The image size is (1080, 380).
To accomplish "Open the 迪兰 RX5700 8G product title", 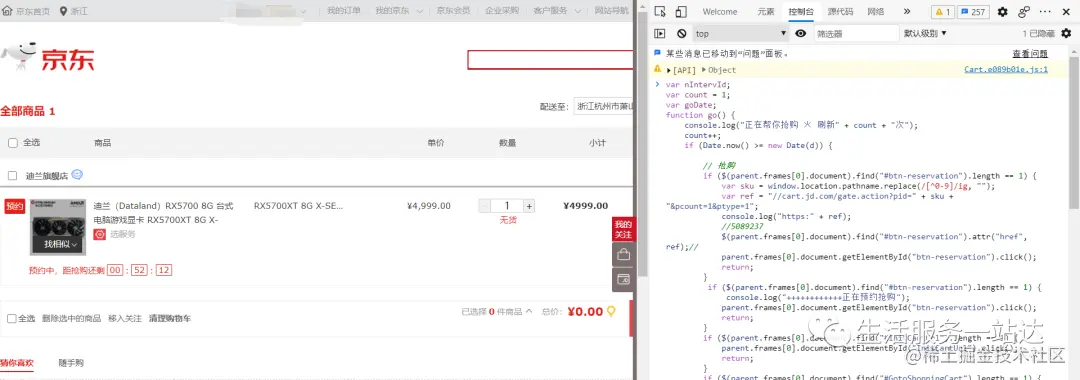I will (163, 213).
